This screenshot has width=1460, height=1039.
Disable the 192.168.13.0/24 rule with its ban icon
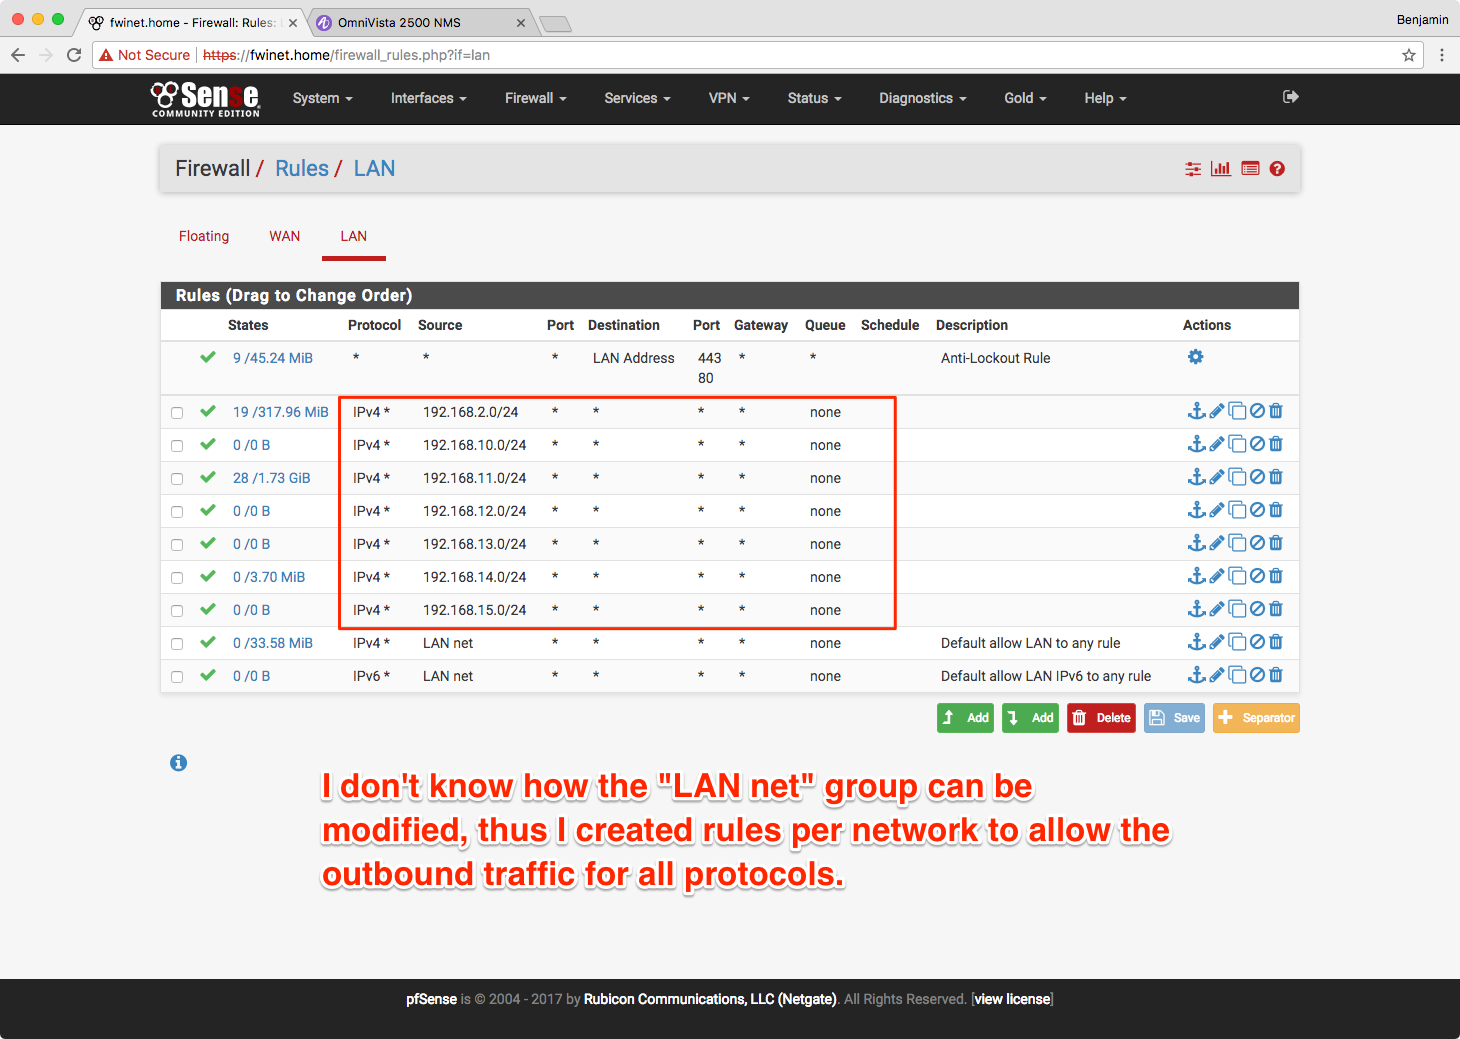(1257, 543)
